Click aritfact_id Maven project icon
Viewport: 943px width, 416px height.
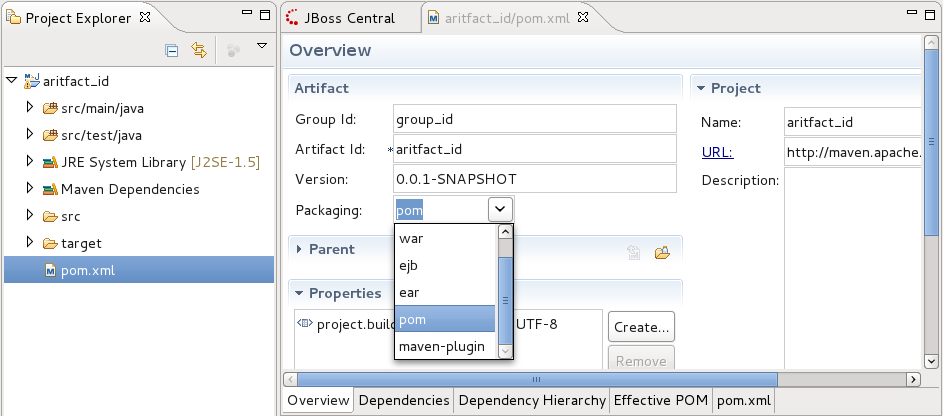(32, 81)
